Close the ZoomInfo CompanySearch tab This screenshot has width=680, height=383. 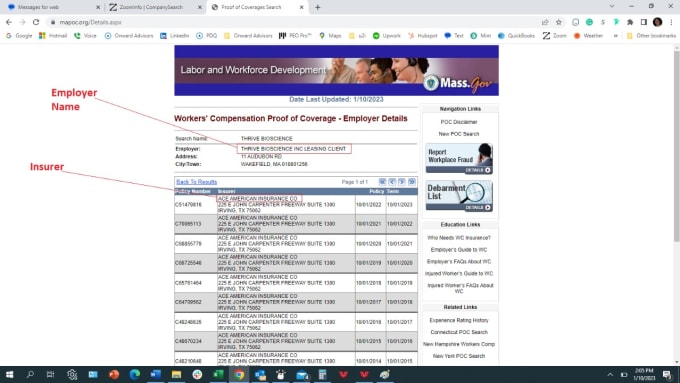pos(200,7)
